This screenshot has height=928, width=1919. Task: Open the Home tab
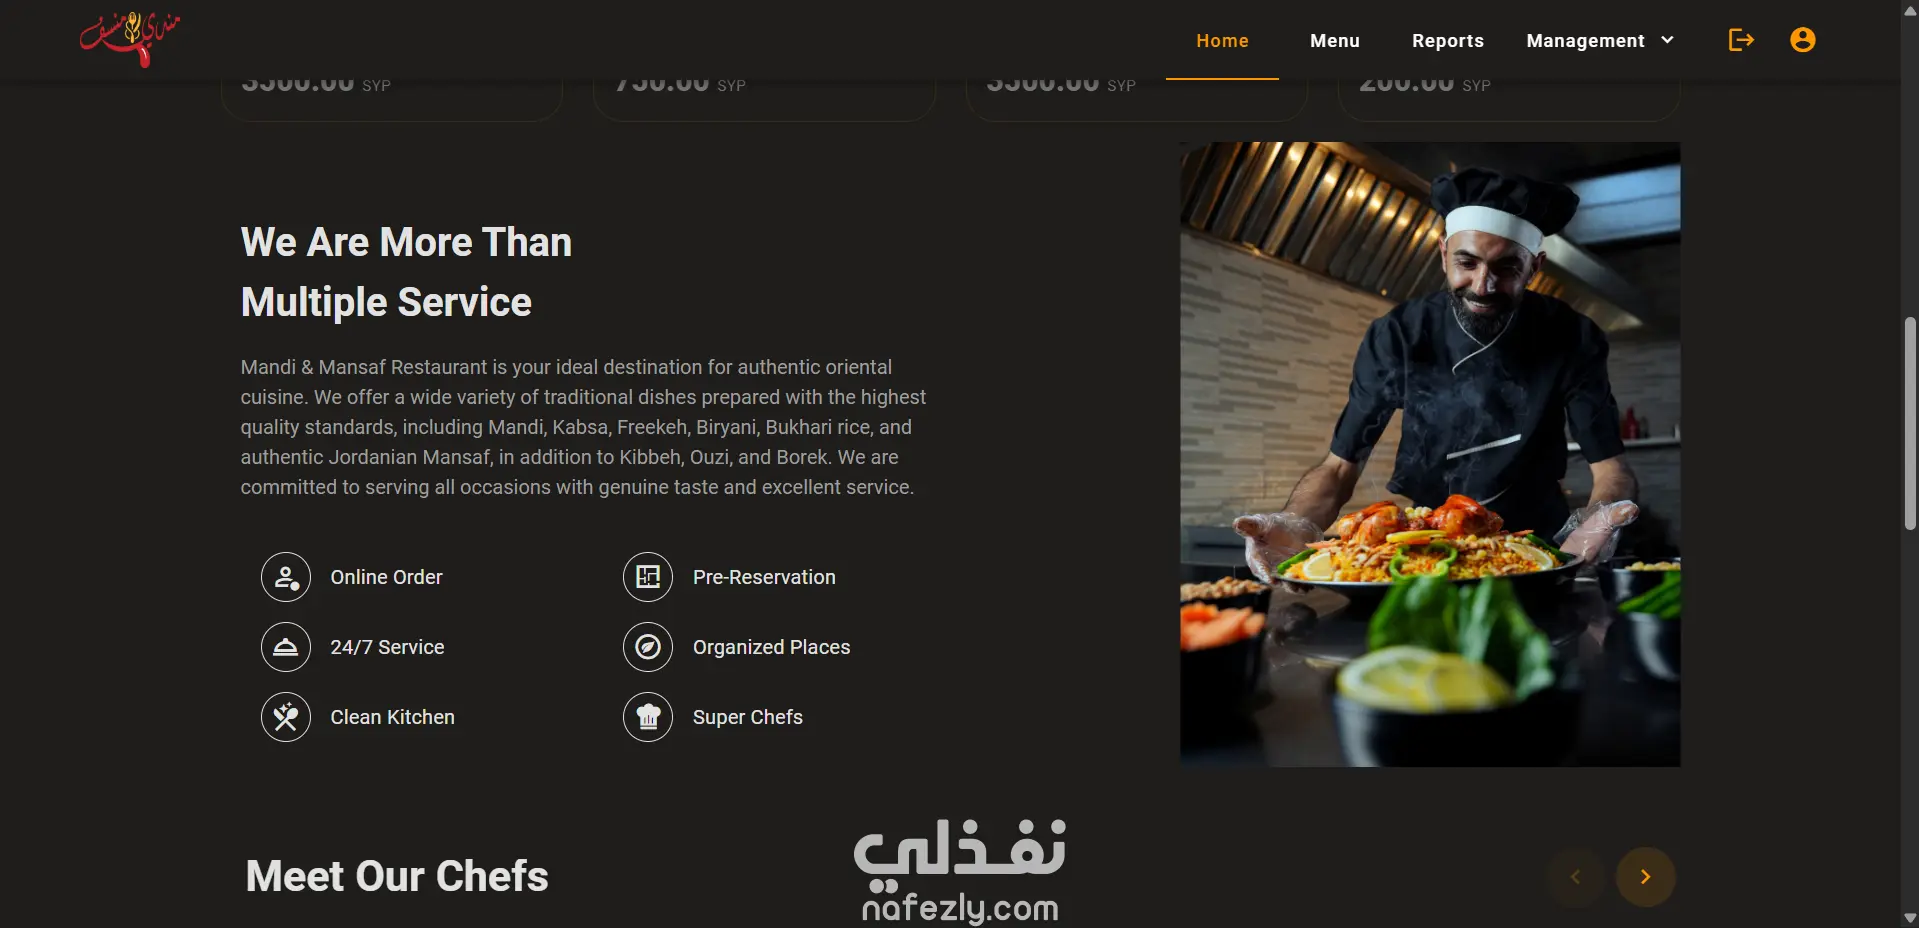click(x=1222, y=41)
